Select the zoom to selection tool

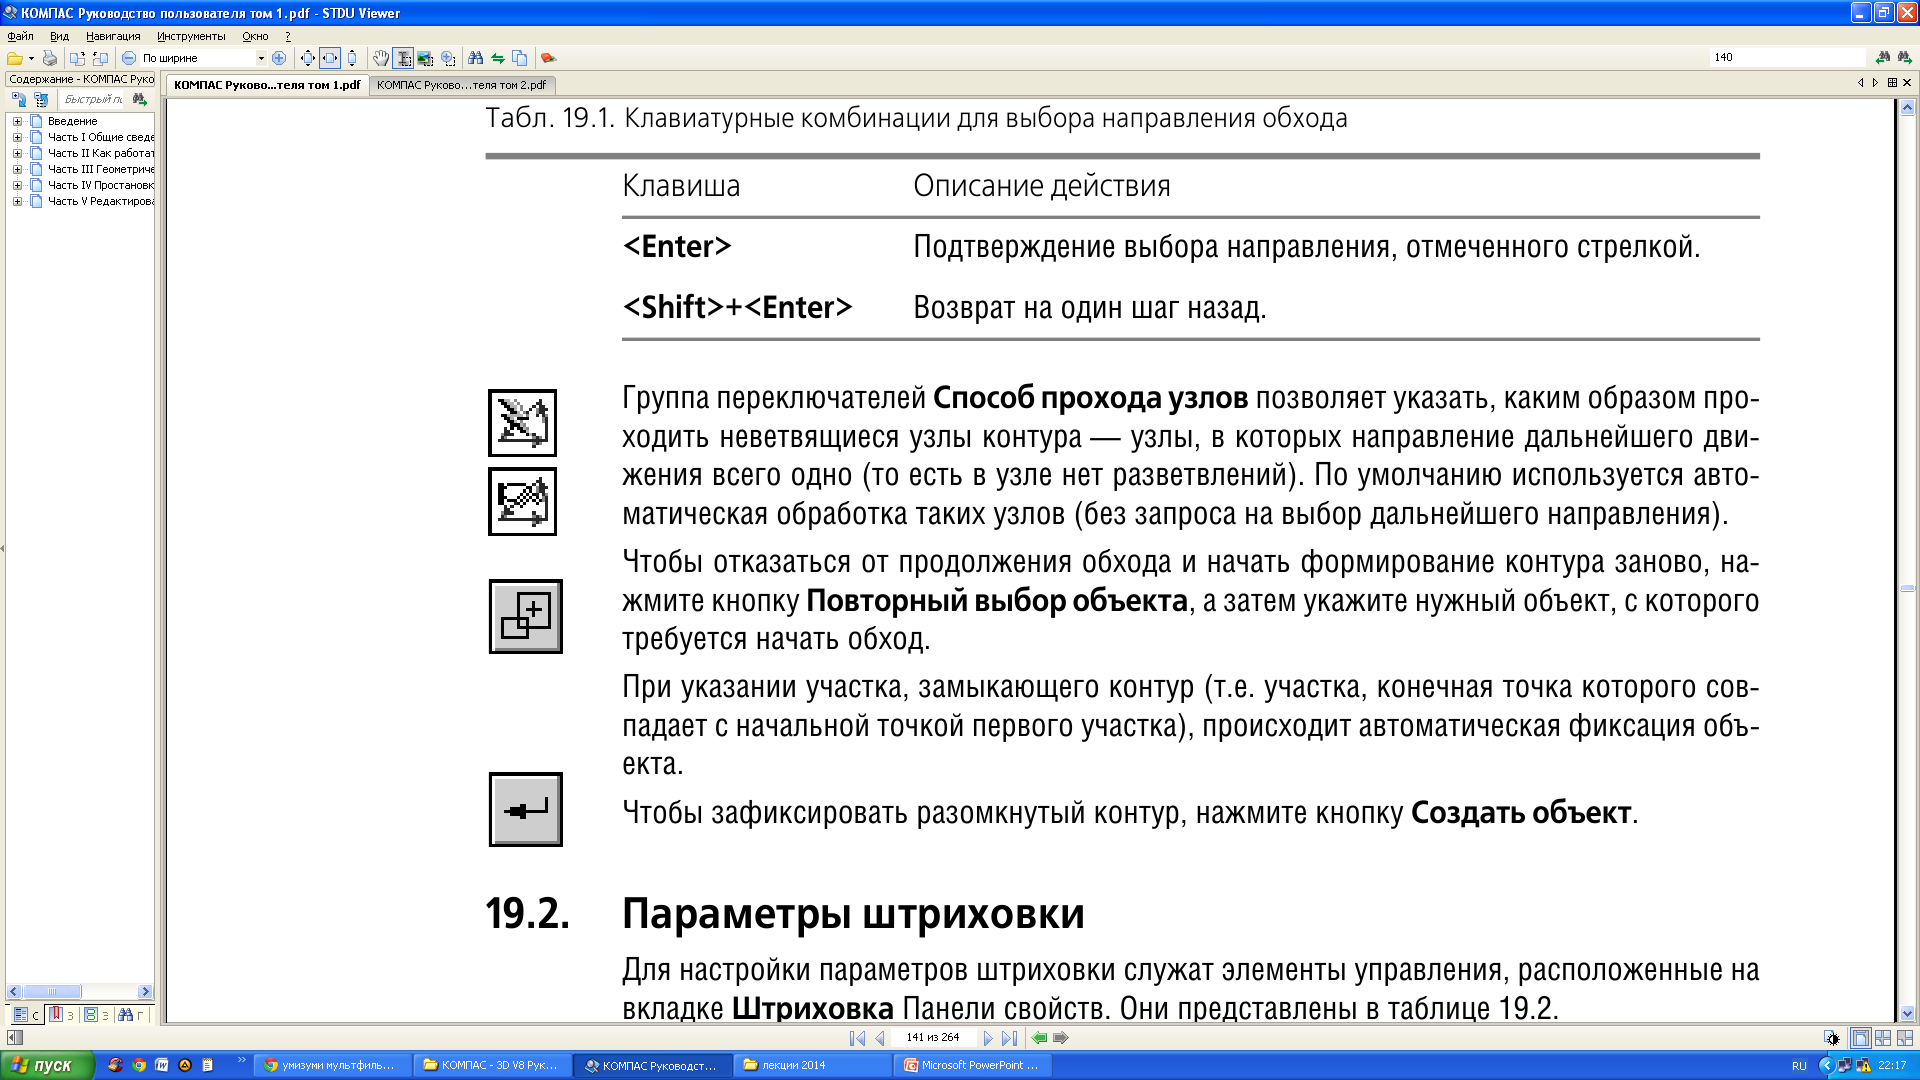448,58
